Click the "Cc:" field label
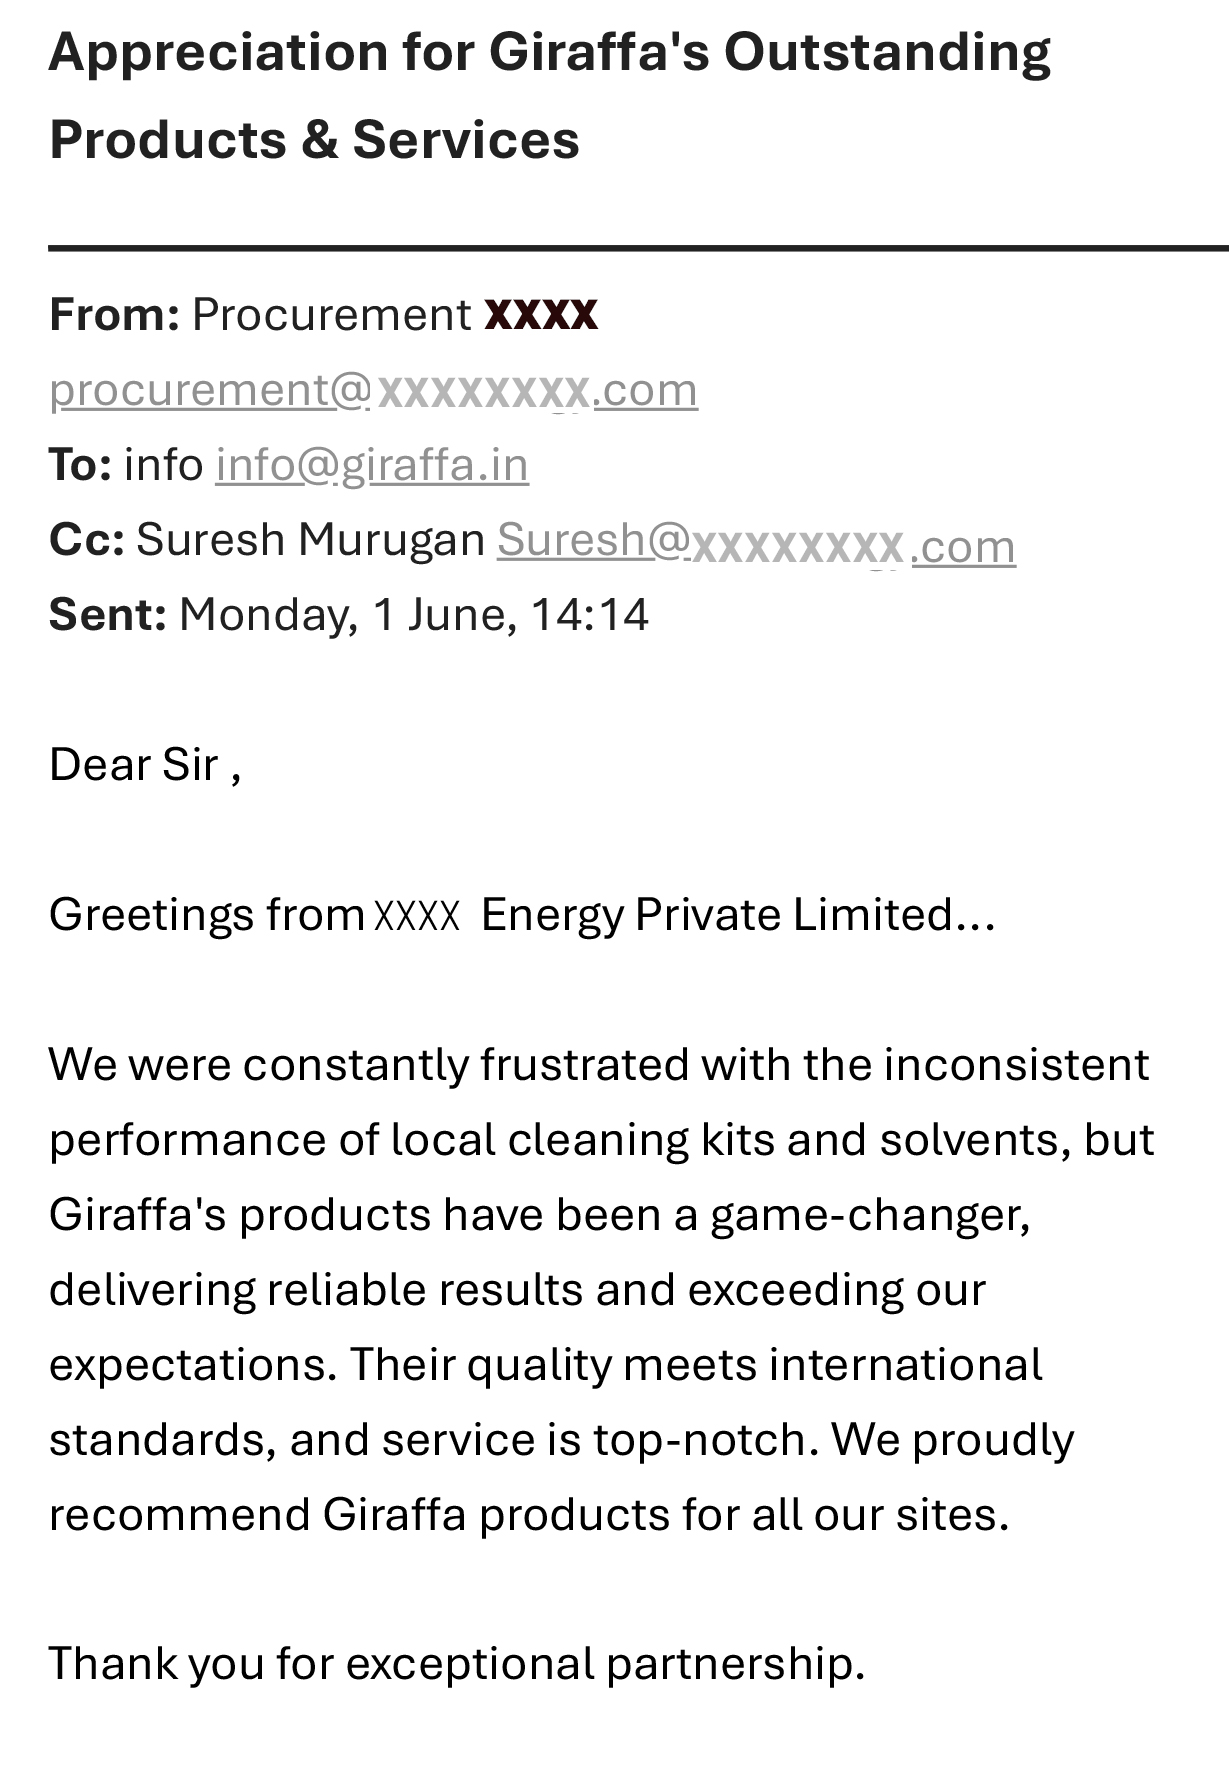Image resolution: width=1229 pixels, height=1790 pixels. coord(87,540)
